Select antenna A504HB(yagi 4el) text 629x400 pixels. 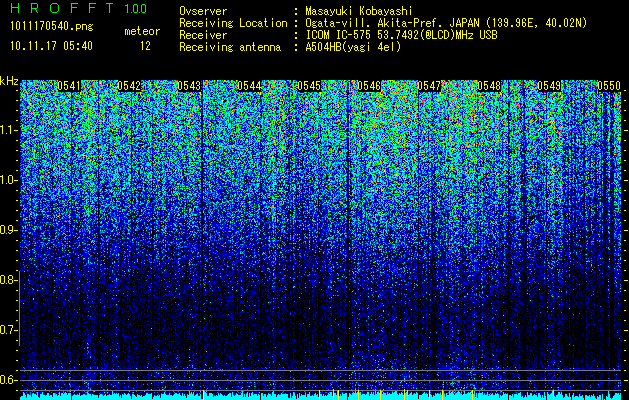tap(353, 47)
